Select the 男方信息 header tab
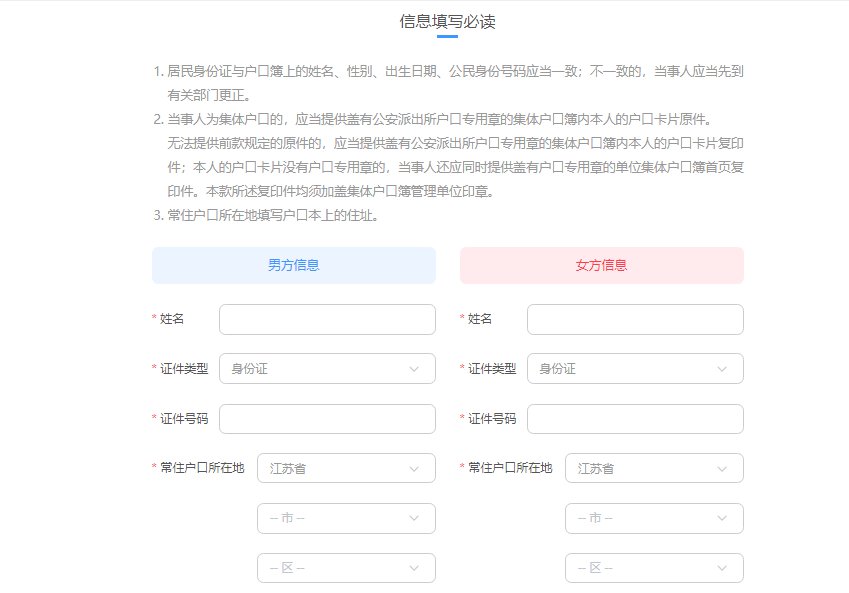This screenshot has width=849, height=593. 294,266
